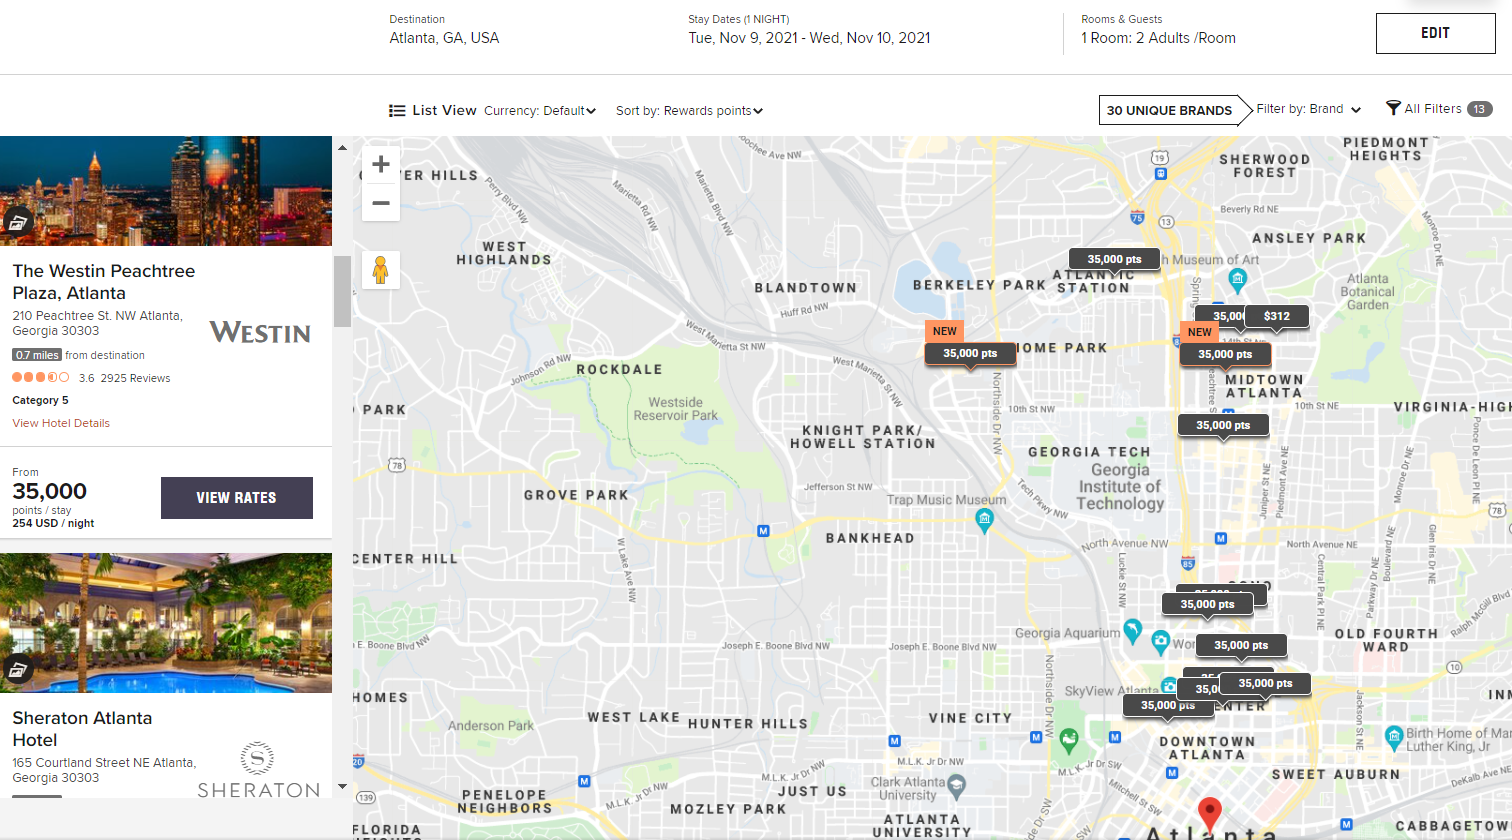Select the NEW 35,000 pts marker near Home Park
This screenshot has height=840, width=1512.
pos(970,354)
